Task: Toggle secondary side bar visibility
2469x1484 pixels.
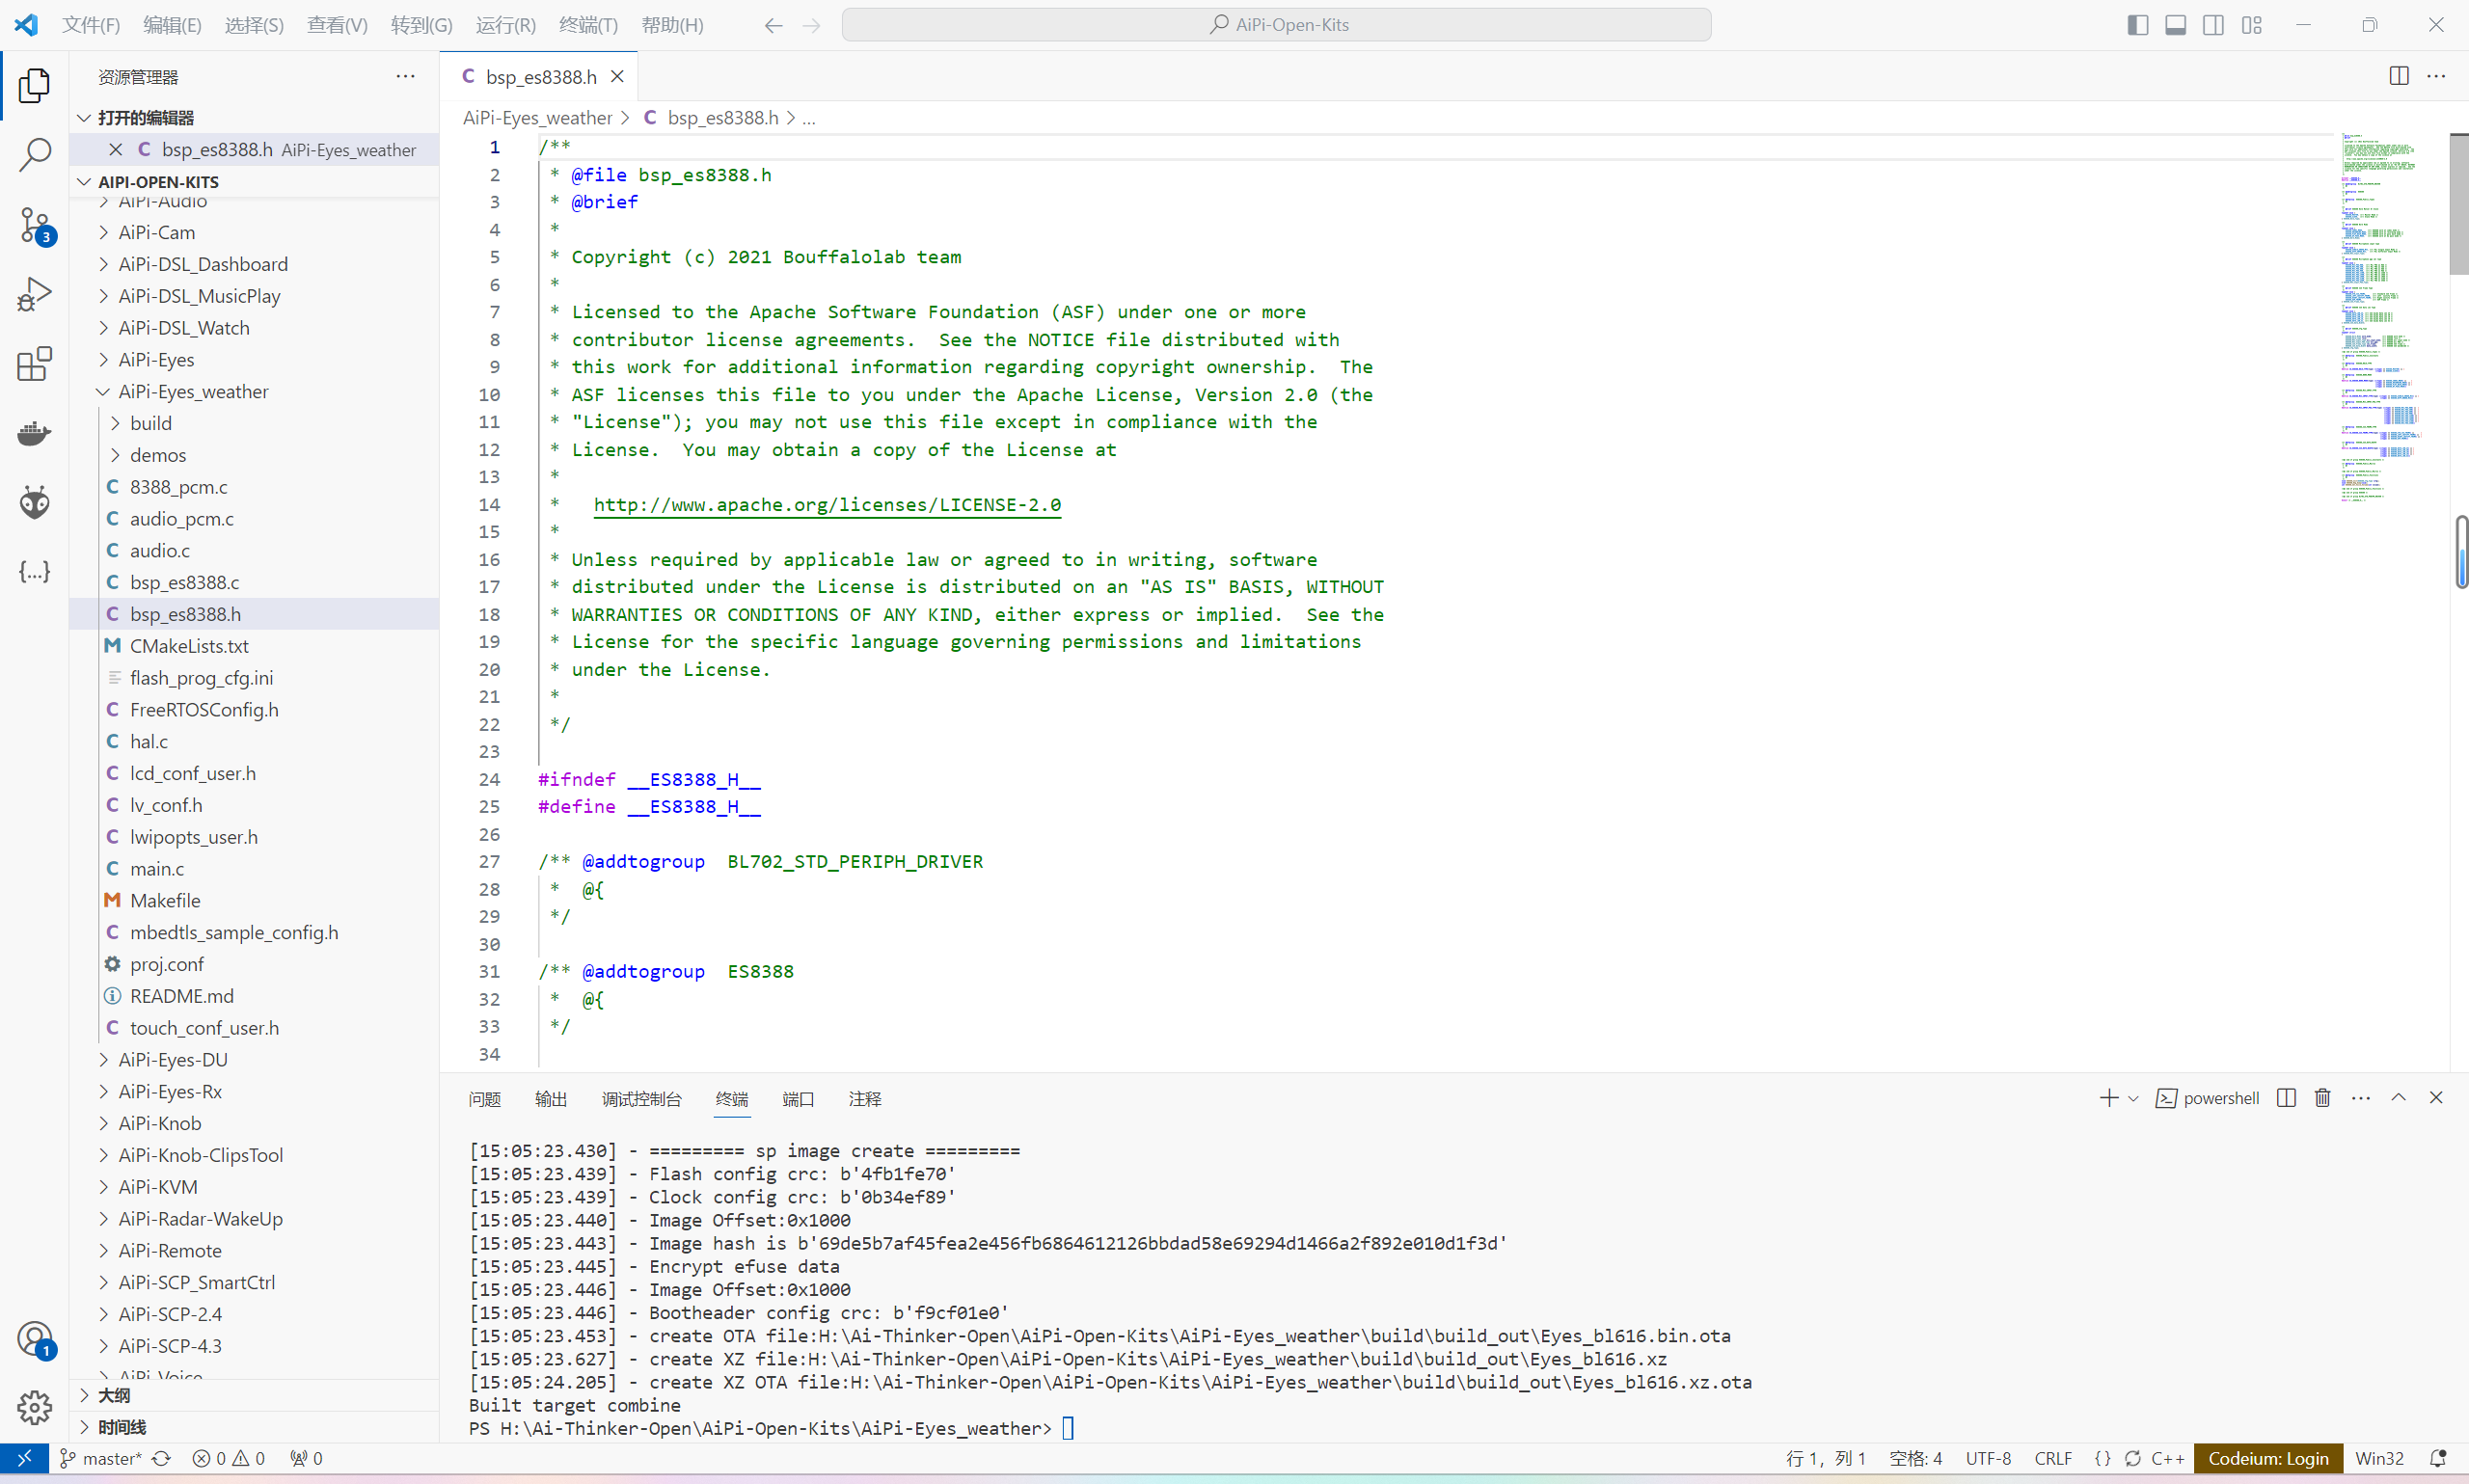Action: tap(2213, 25)
